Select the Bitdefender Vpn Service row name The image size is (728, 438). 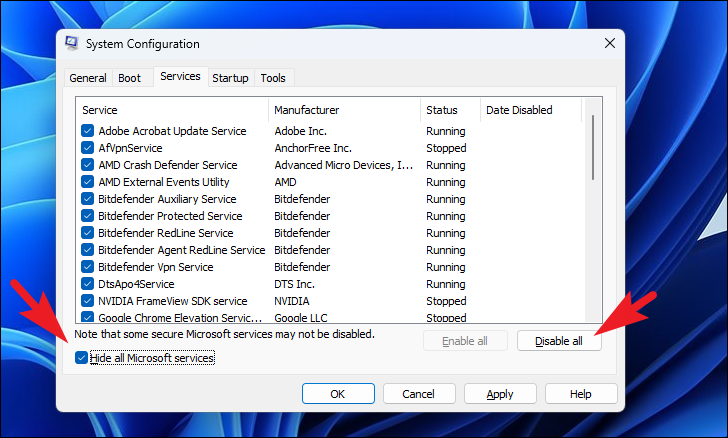pyautogui.click(x=156, y=267)
